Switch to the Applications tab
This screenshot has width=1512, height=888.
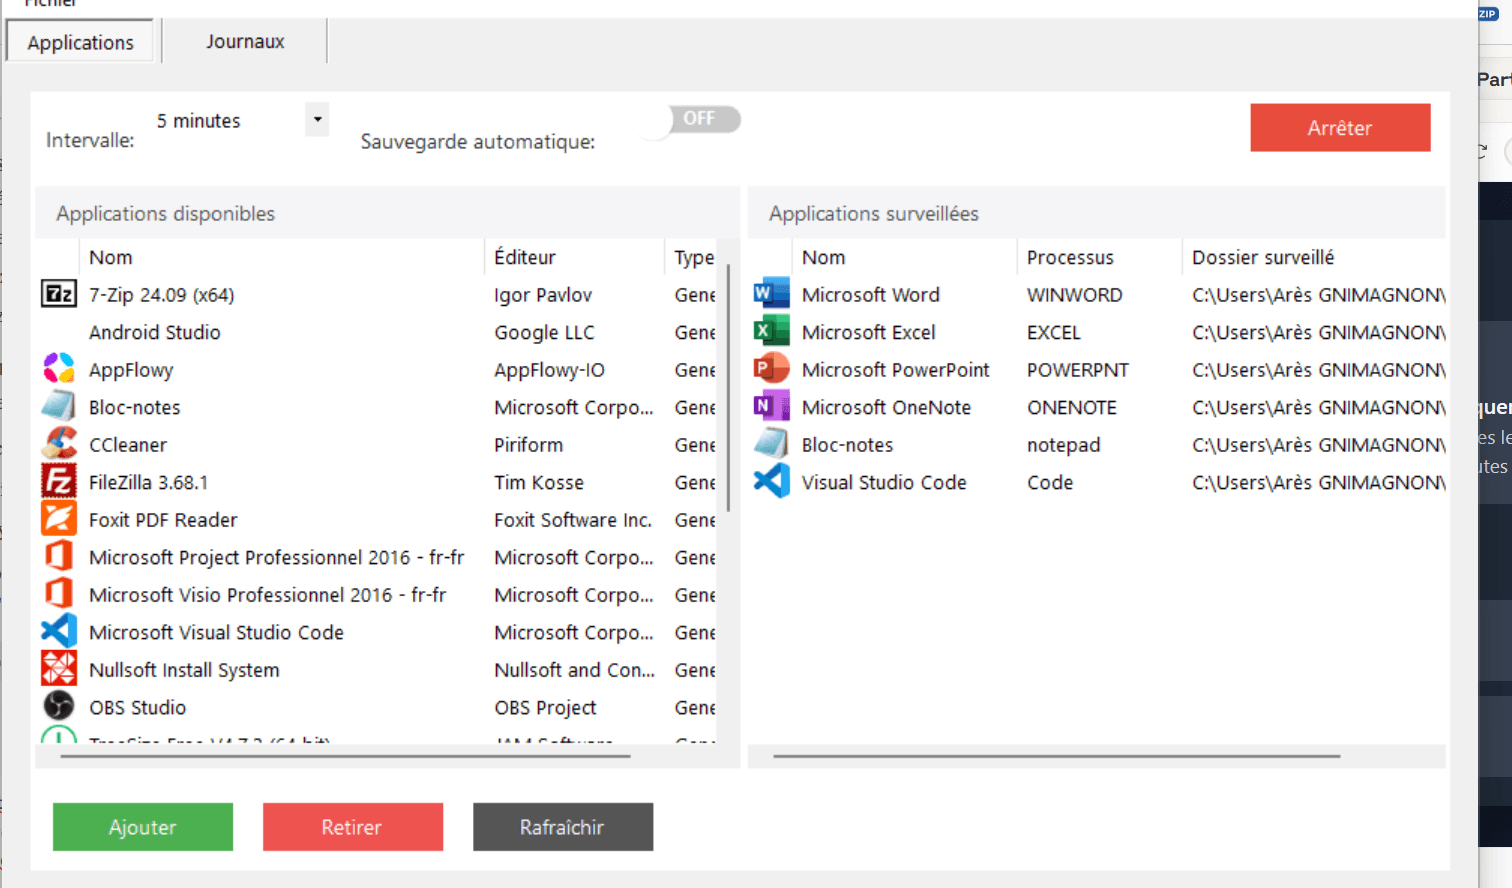[x=80, y=42]
